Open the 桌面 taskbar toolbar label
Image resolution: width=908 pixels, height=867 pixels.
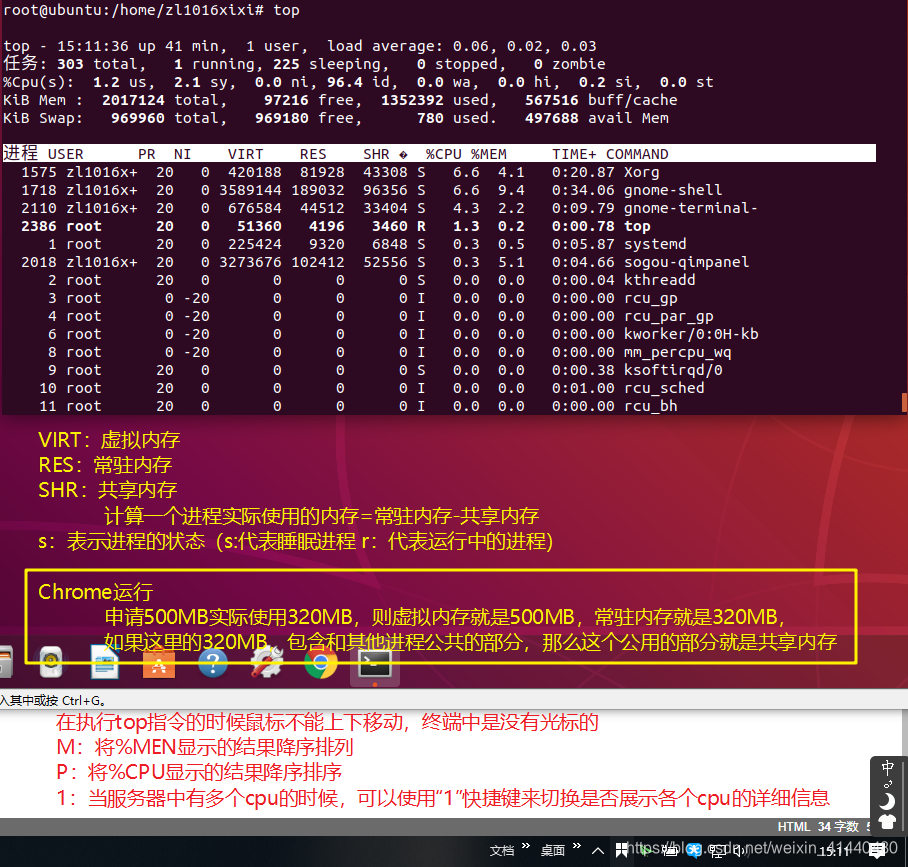pos(552,850)
